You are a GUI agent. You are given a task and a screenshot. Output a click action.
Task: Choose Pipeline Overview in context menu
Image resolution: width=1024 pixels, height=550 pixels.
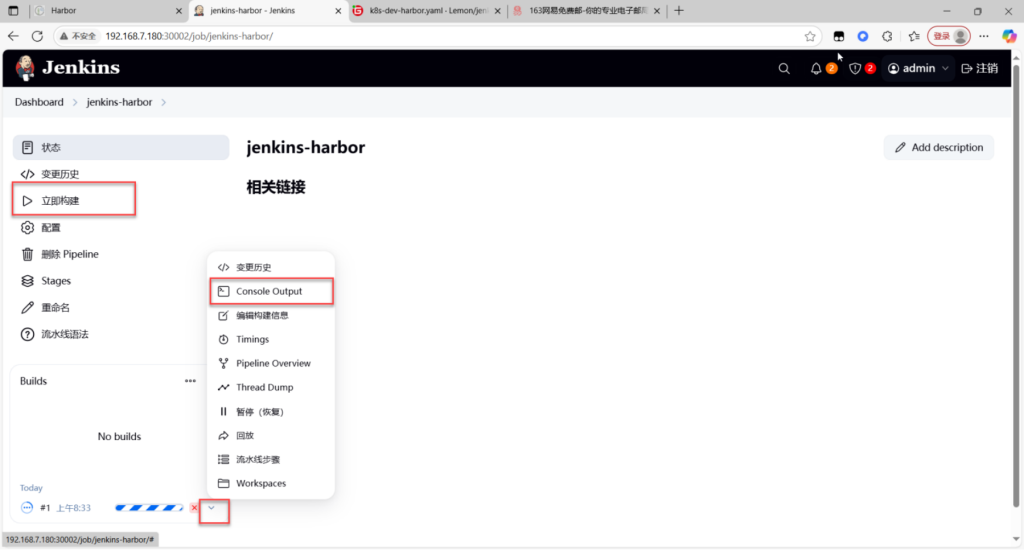(273, 363)
